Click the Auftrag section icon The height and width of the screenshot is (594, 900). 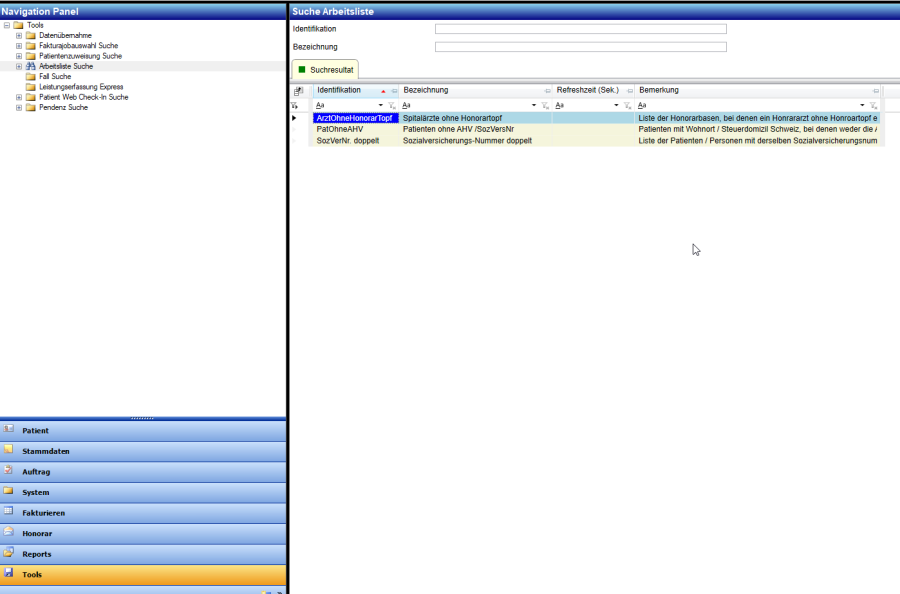[x=9, y=470]
